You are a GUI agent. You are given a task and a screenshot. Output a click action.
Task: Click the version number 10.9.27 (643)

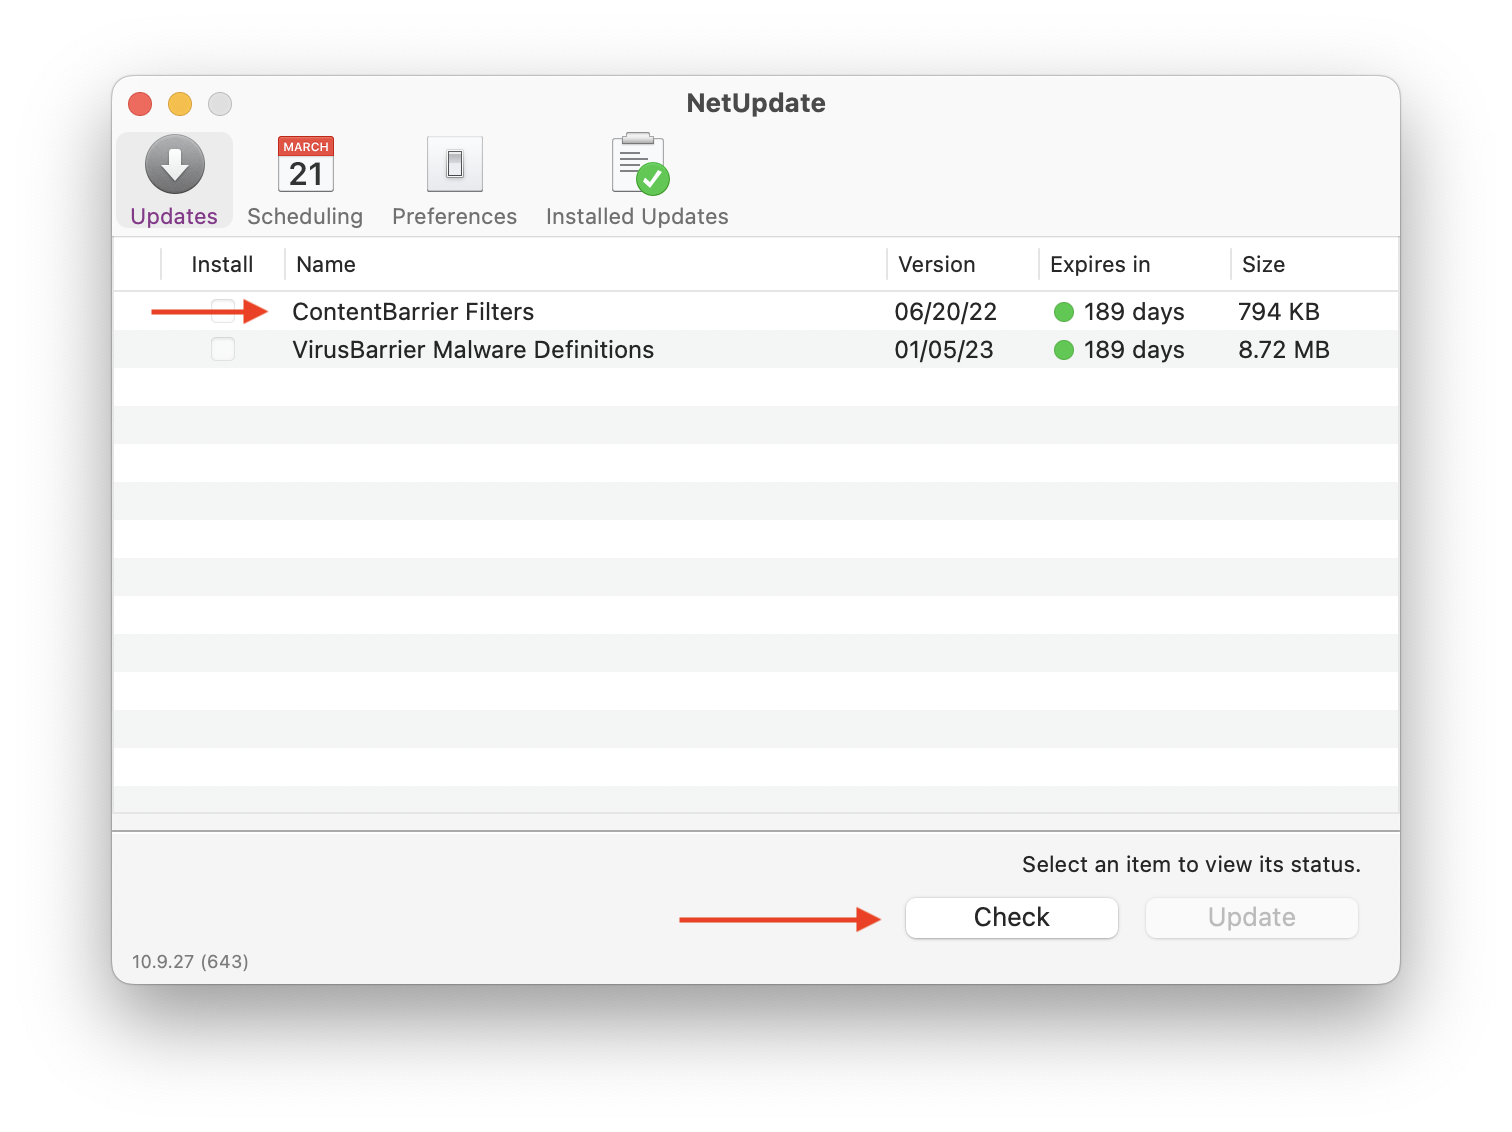pos(190,961)
